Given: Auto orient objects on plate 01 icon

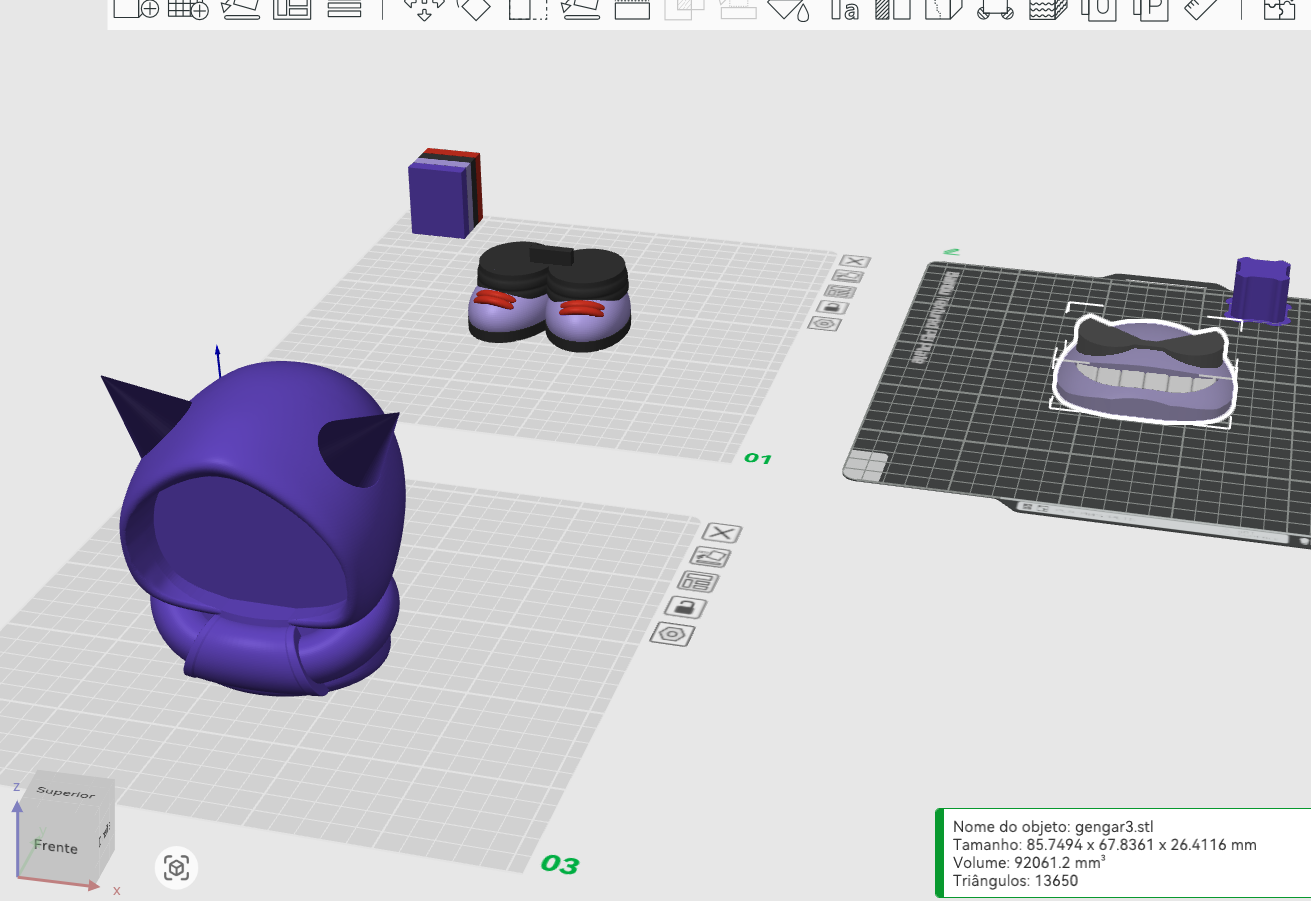Looking at the screenshot, I should point(849,276).
